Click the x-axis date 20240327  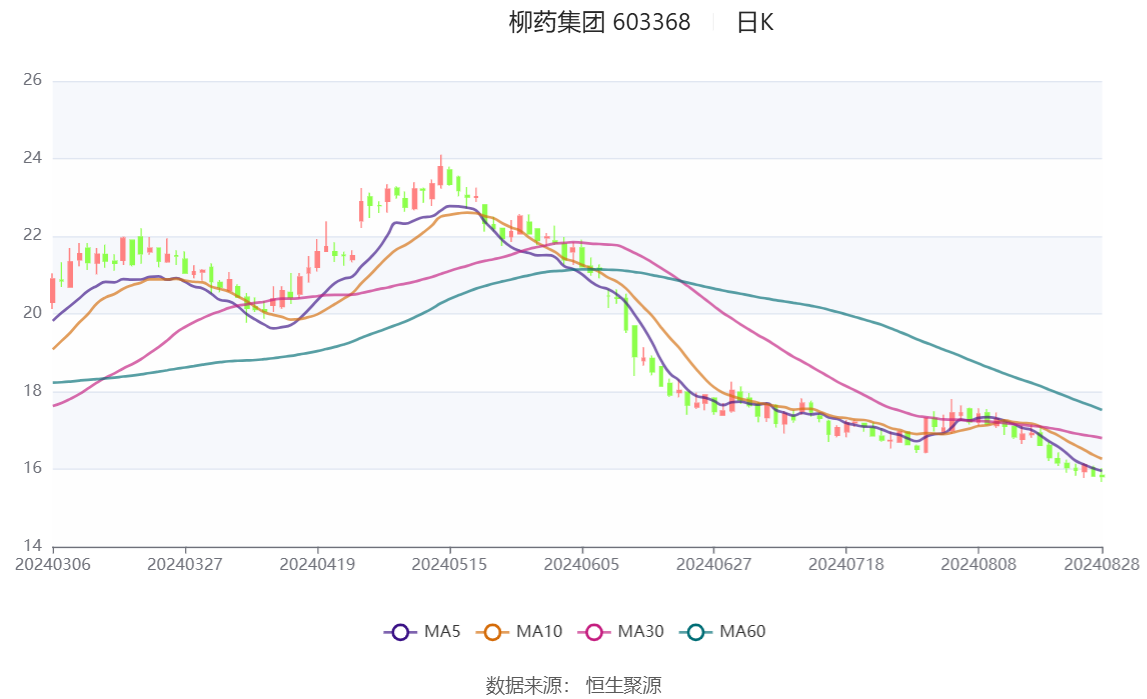pos(185,564)
